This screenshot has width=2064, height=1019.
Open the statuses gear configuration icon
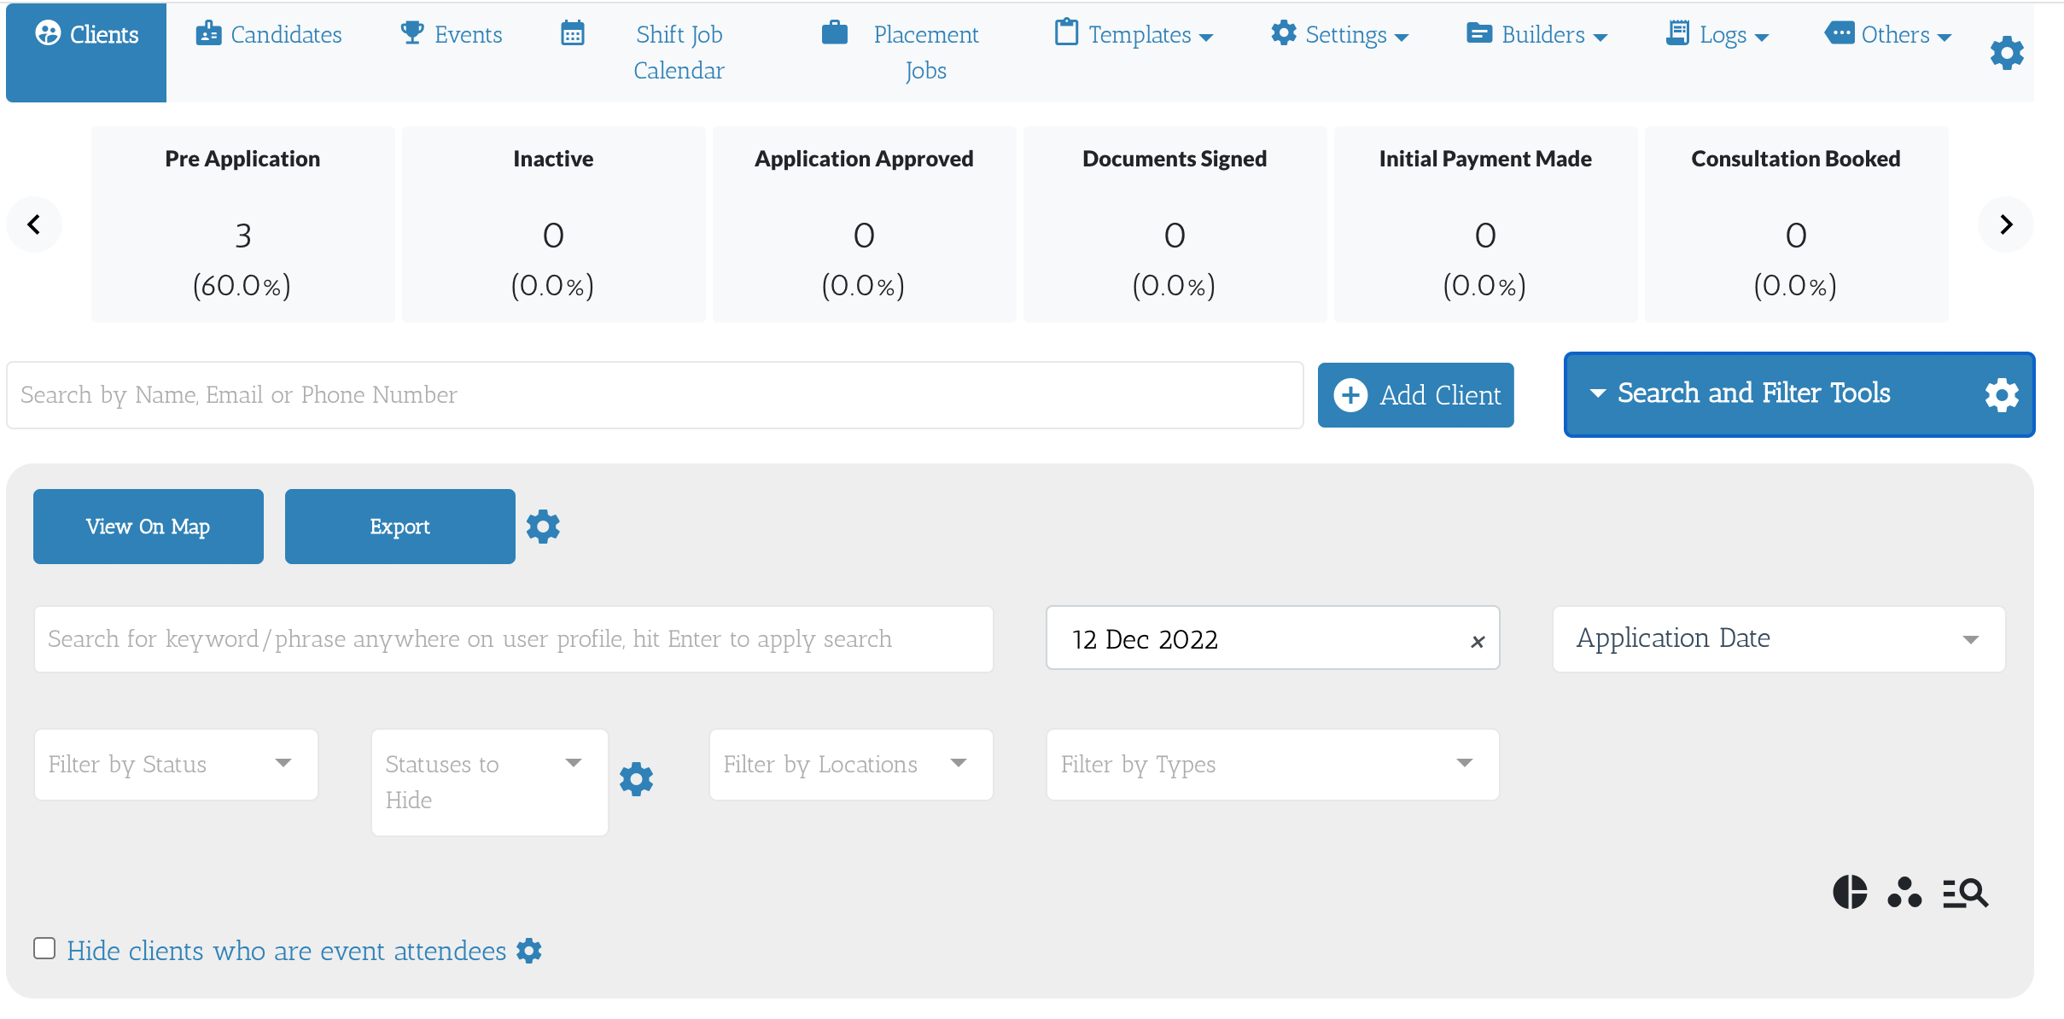coord(636,778)
